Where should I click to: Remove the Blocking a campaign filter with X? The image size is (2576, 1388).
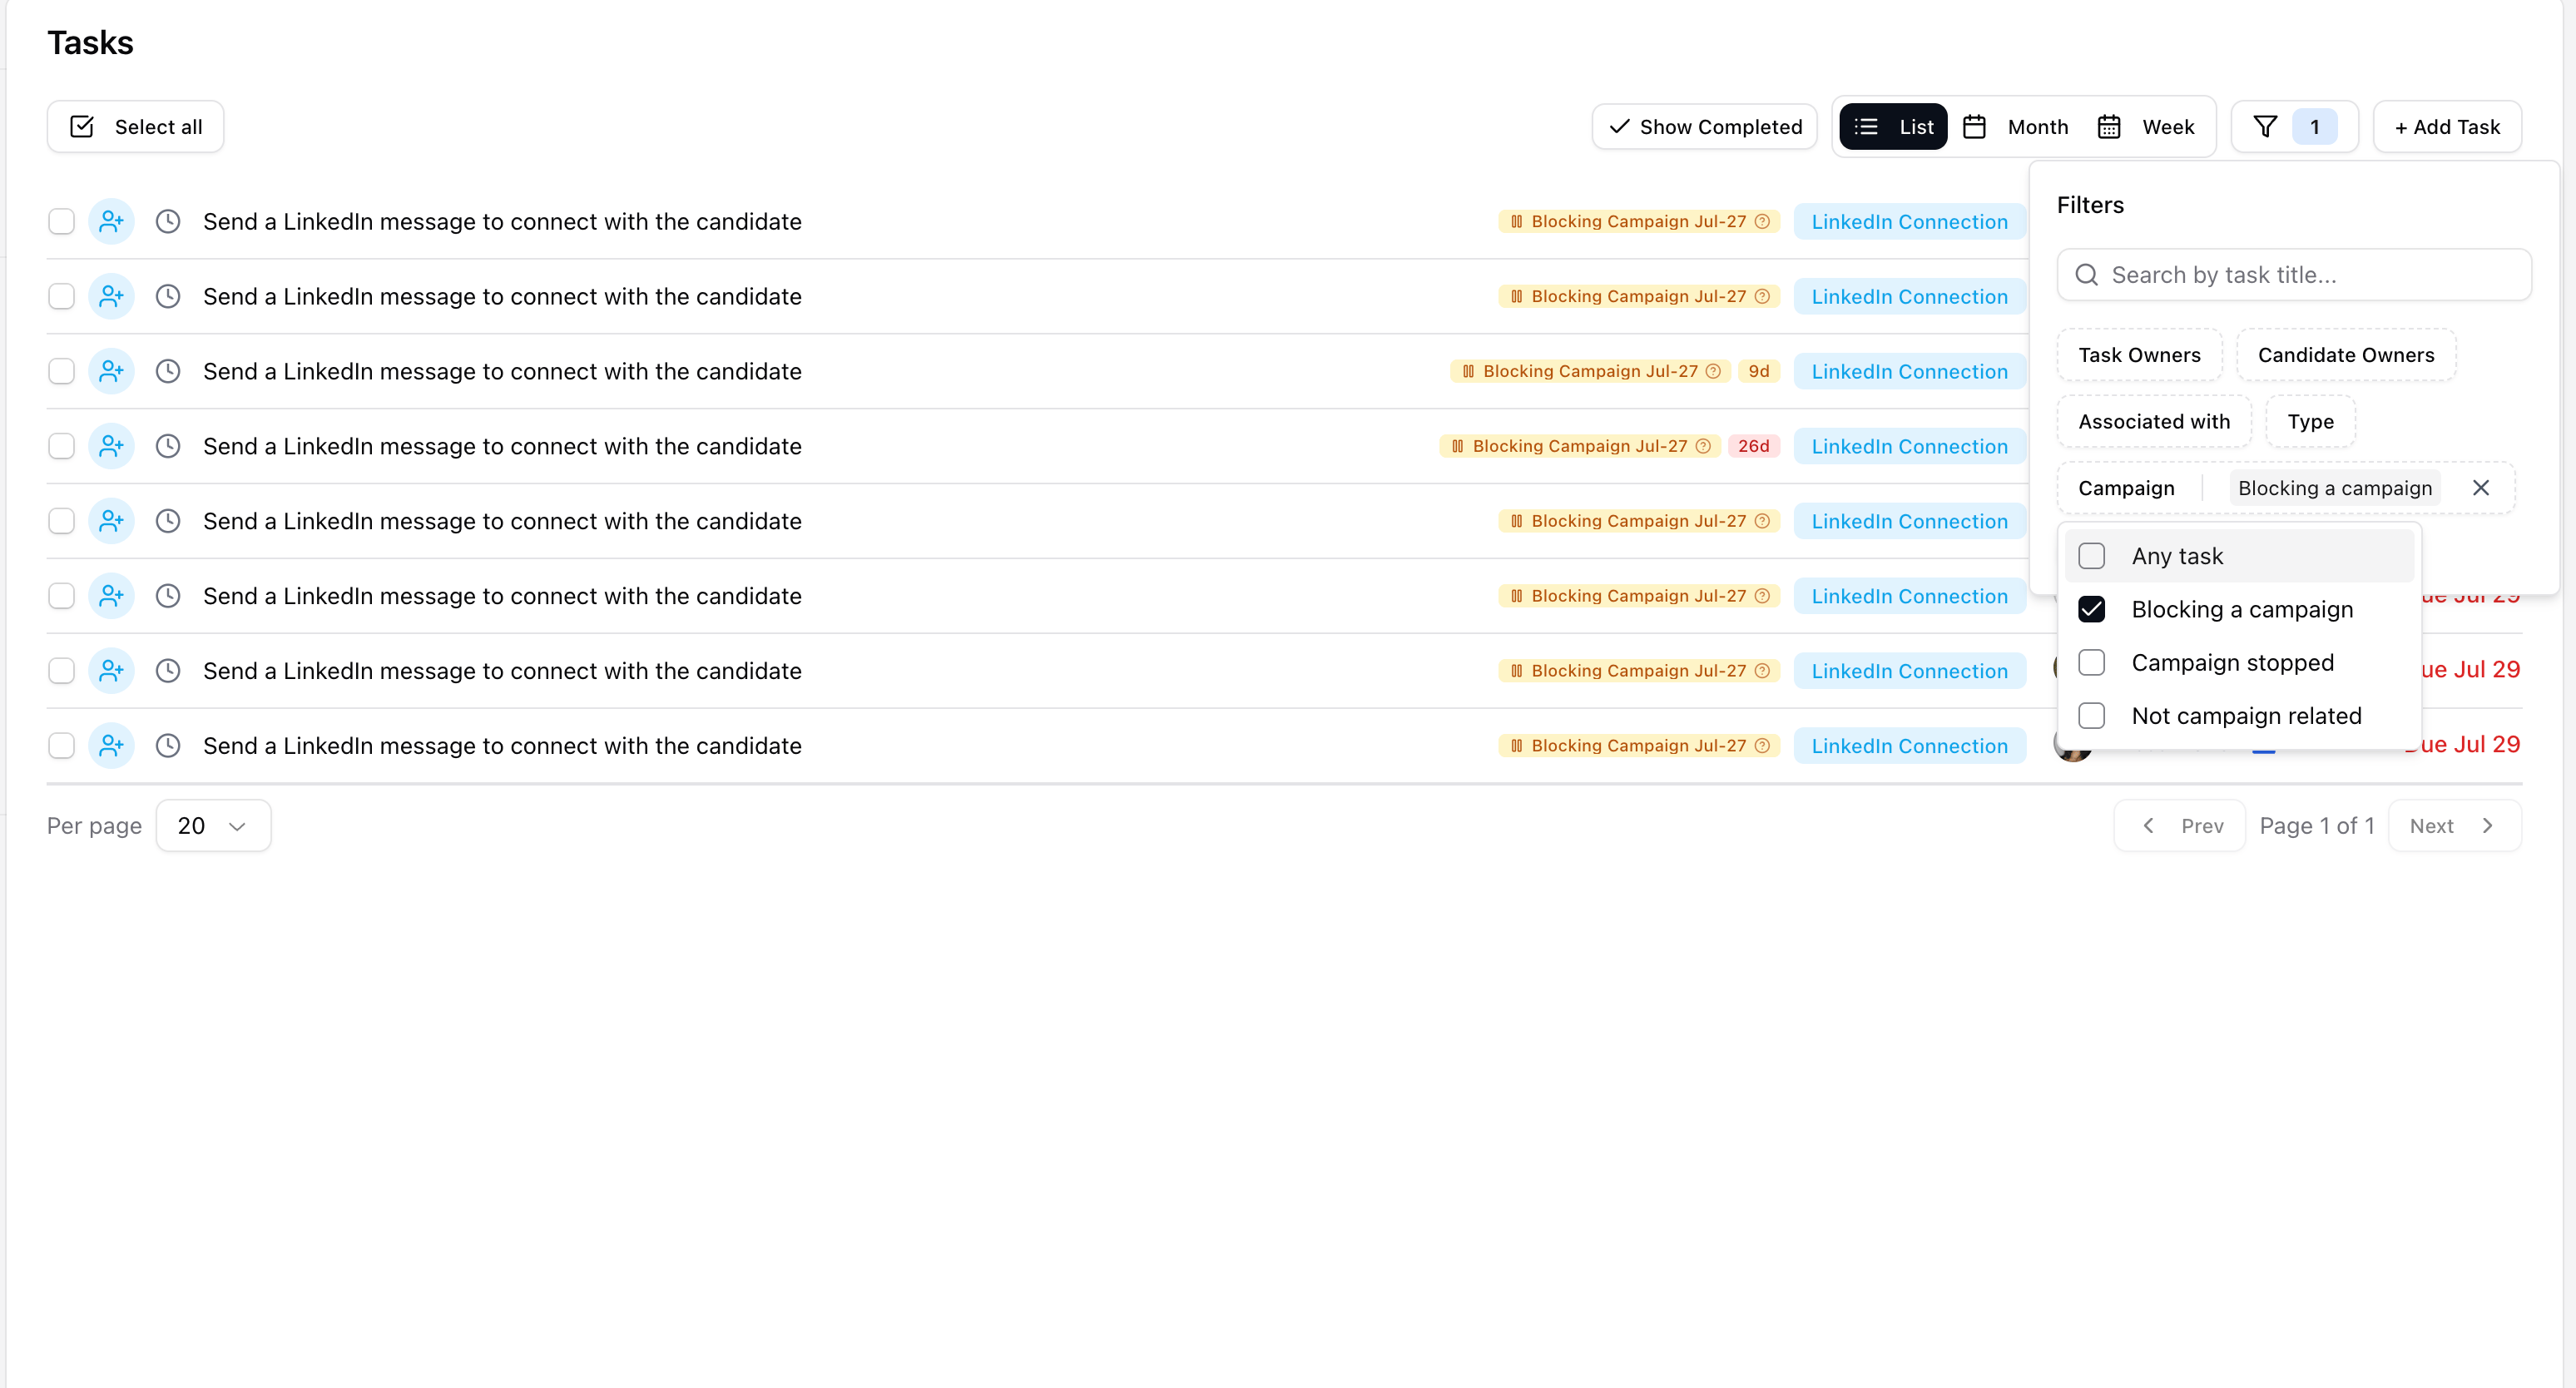point(2480,488)
